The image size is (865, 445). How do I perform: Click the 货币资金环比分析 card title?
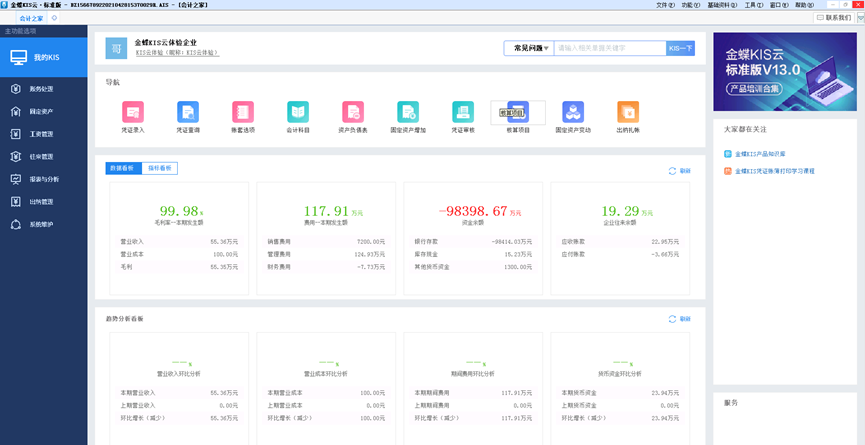(620, 373)
